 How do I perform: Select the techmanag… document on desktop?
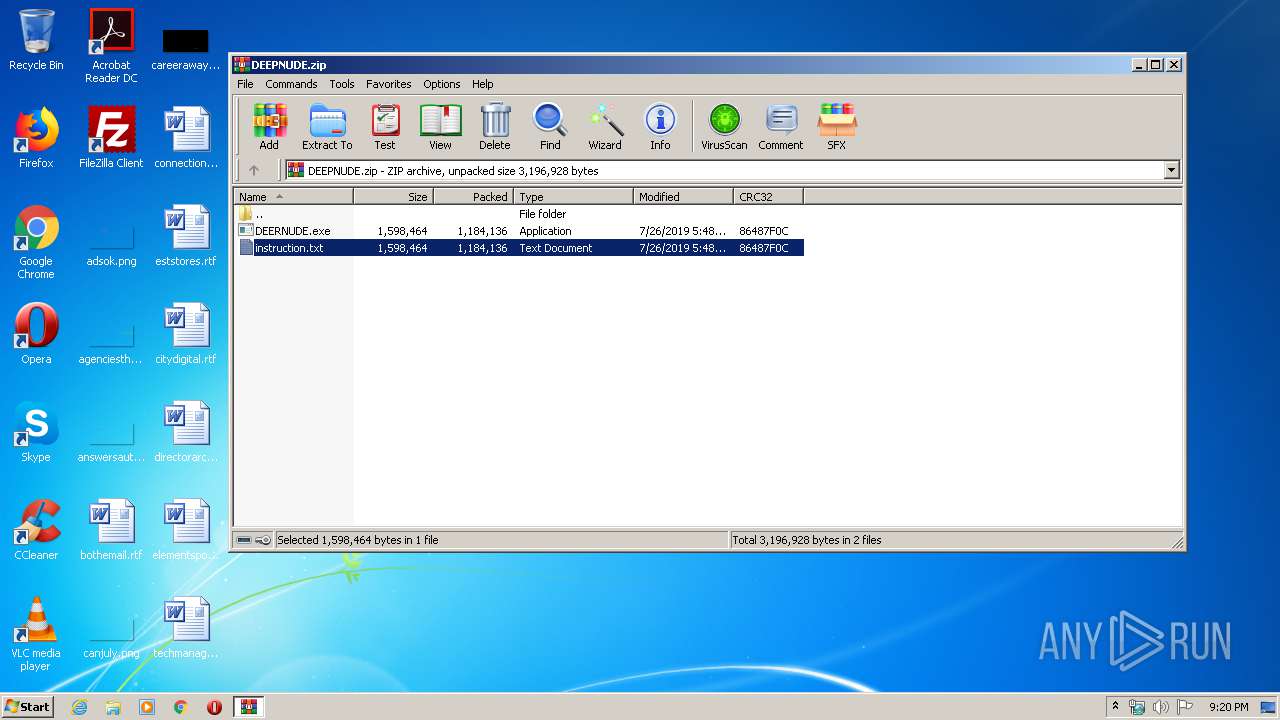[x=186, y=628]
